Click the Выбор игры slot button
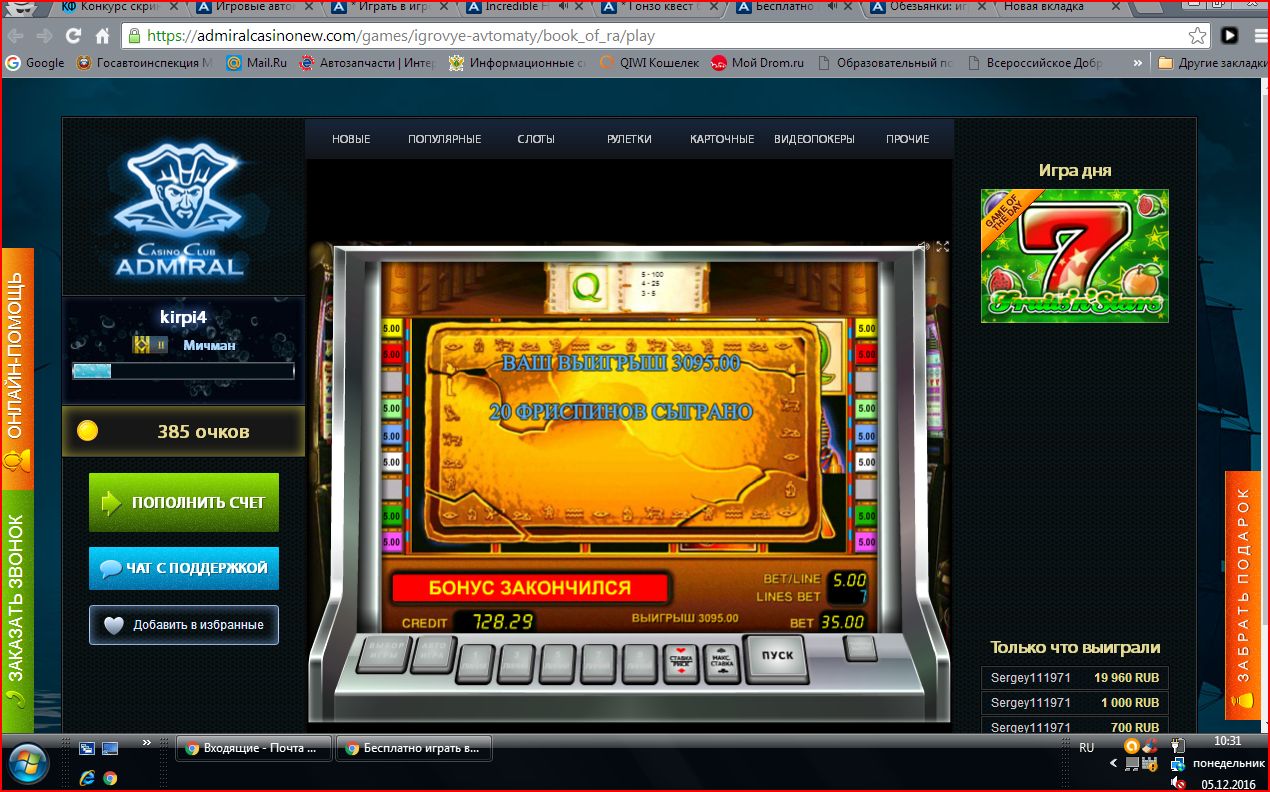 381,655
